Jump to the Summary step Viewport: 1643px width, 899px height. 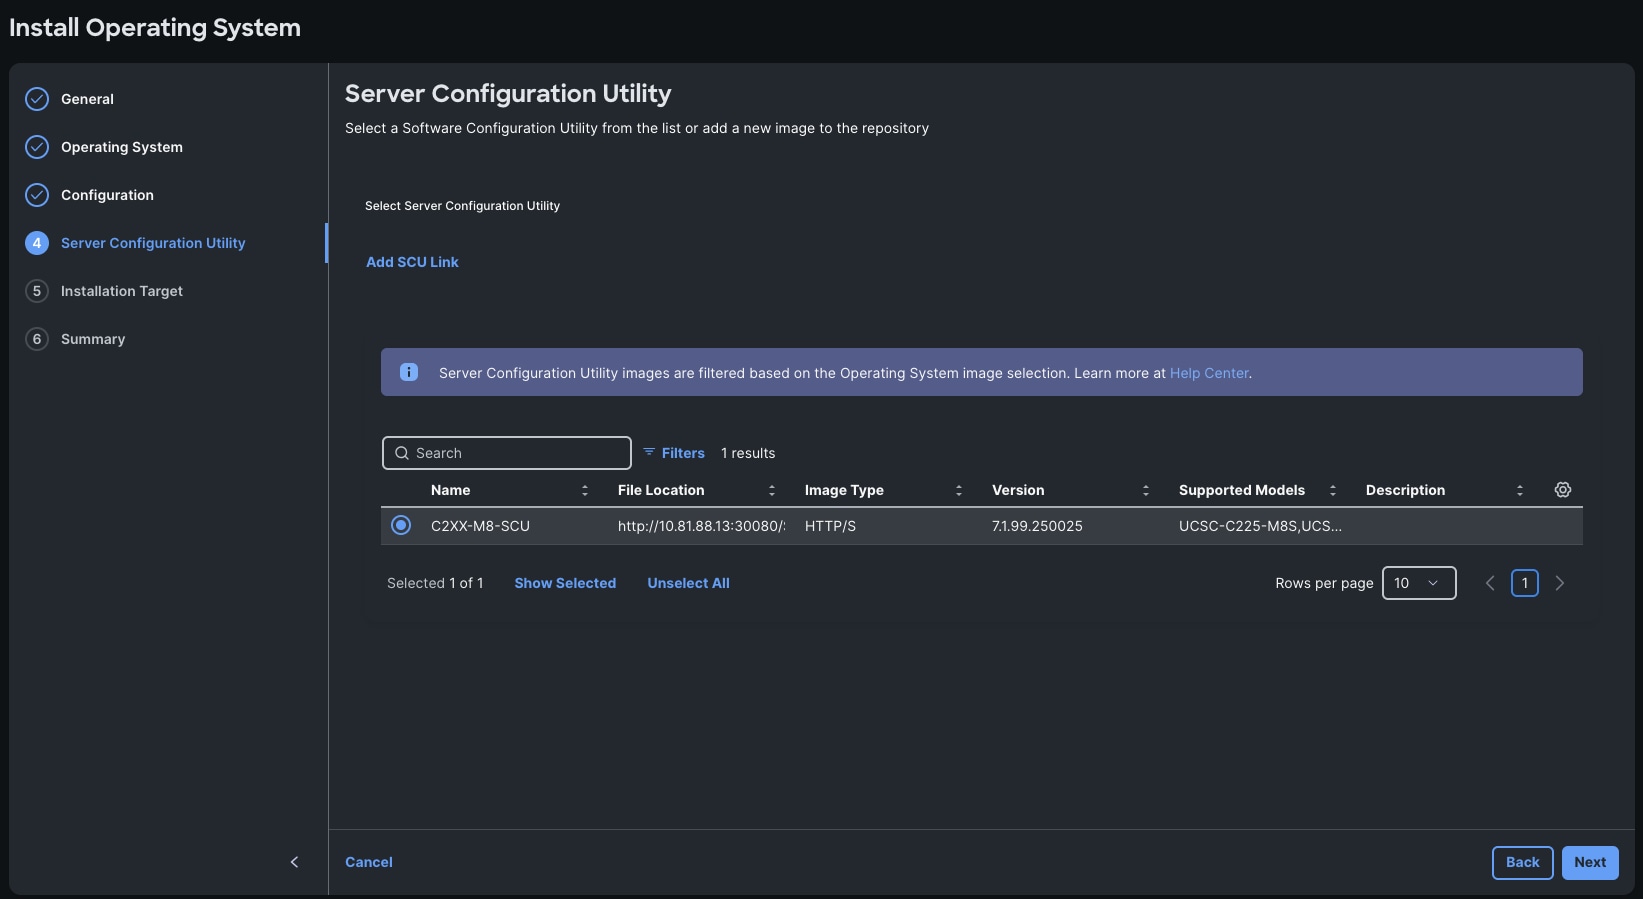pyautogui.click(x=92, y=339)
